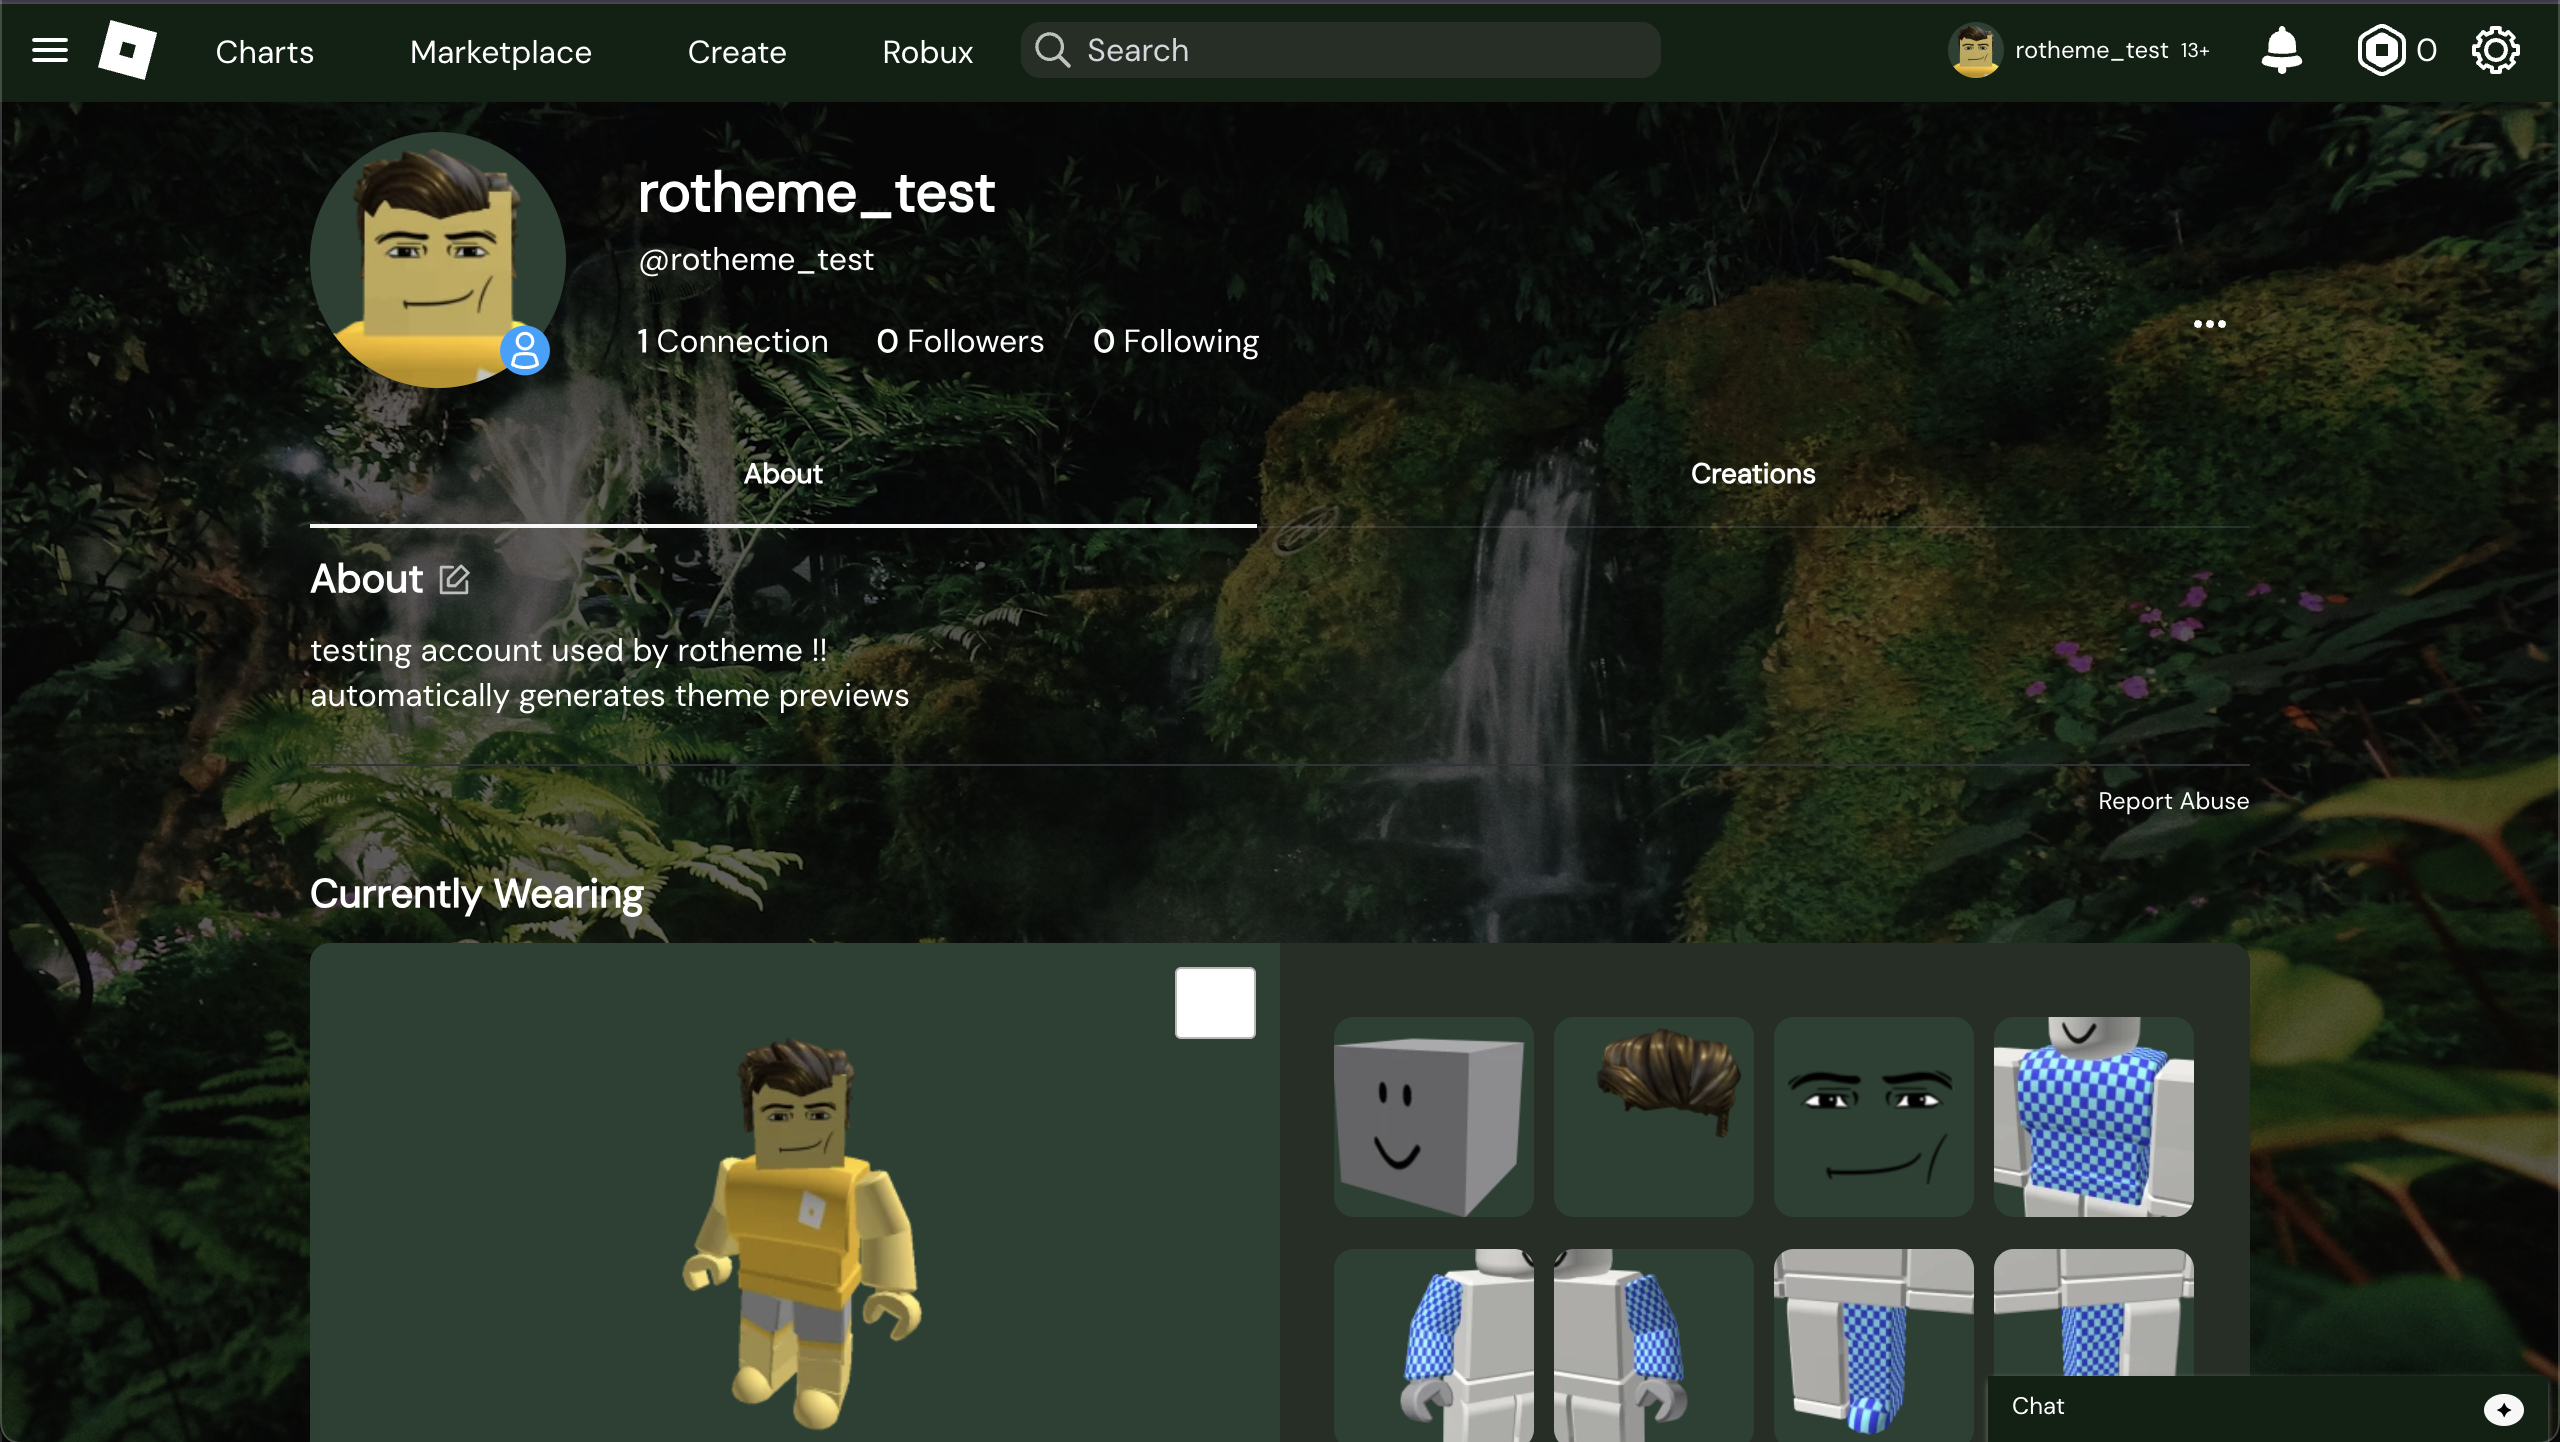Switch to the Creations tab
The width and height of the screenshot is (2560, 1442).
(1752, 474)
